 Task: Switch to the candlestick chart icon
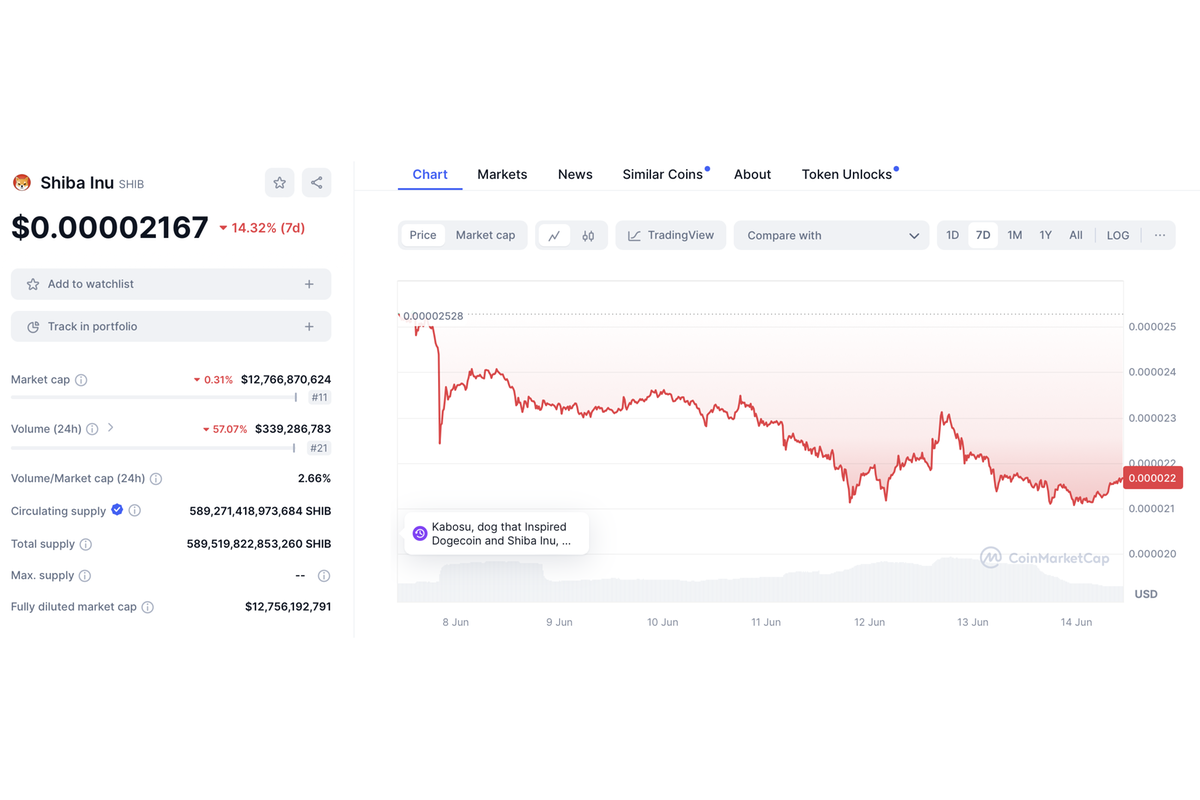[x=588, y=234]
